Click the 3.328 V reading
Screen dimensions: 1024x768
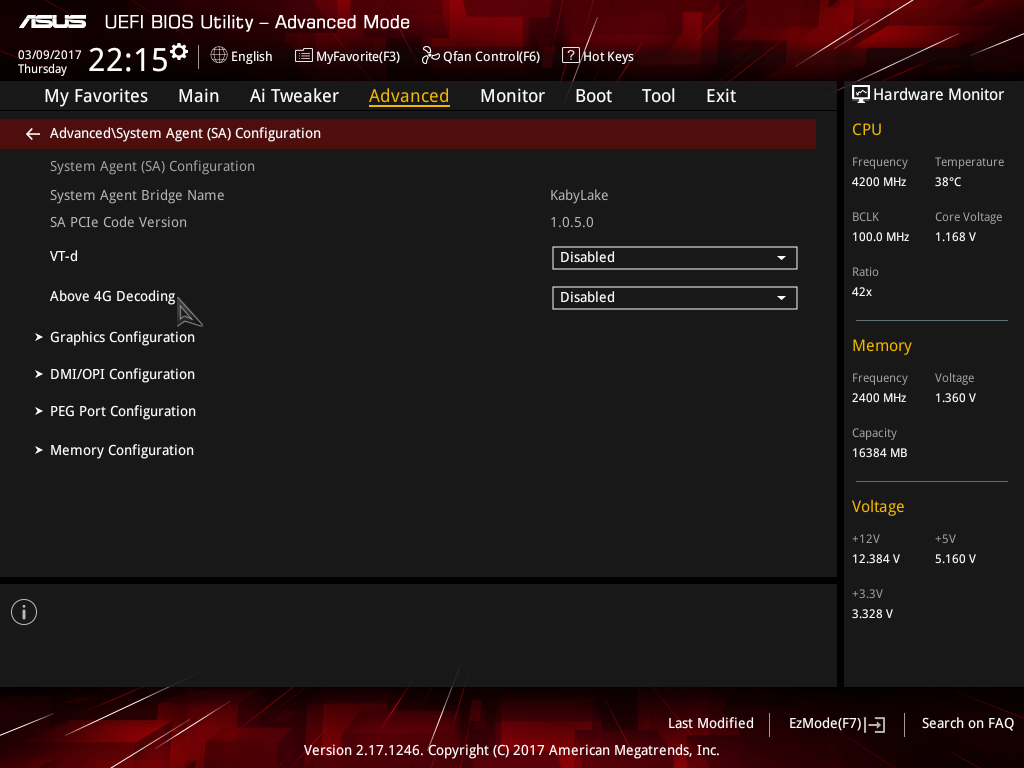point(872,614)
